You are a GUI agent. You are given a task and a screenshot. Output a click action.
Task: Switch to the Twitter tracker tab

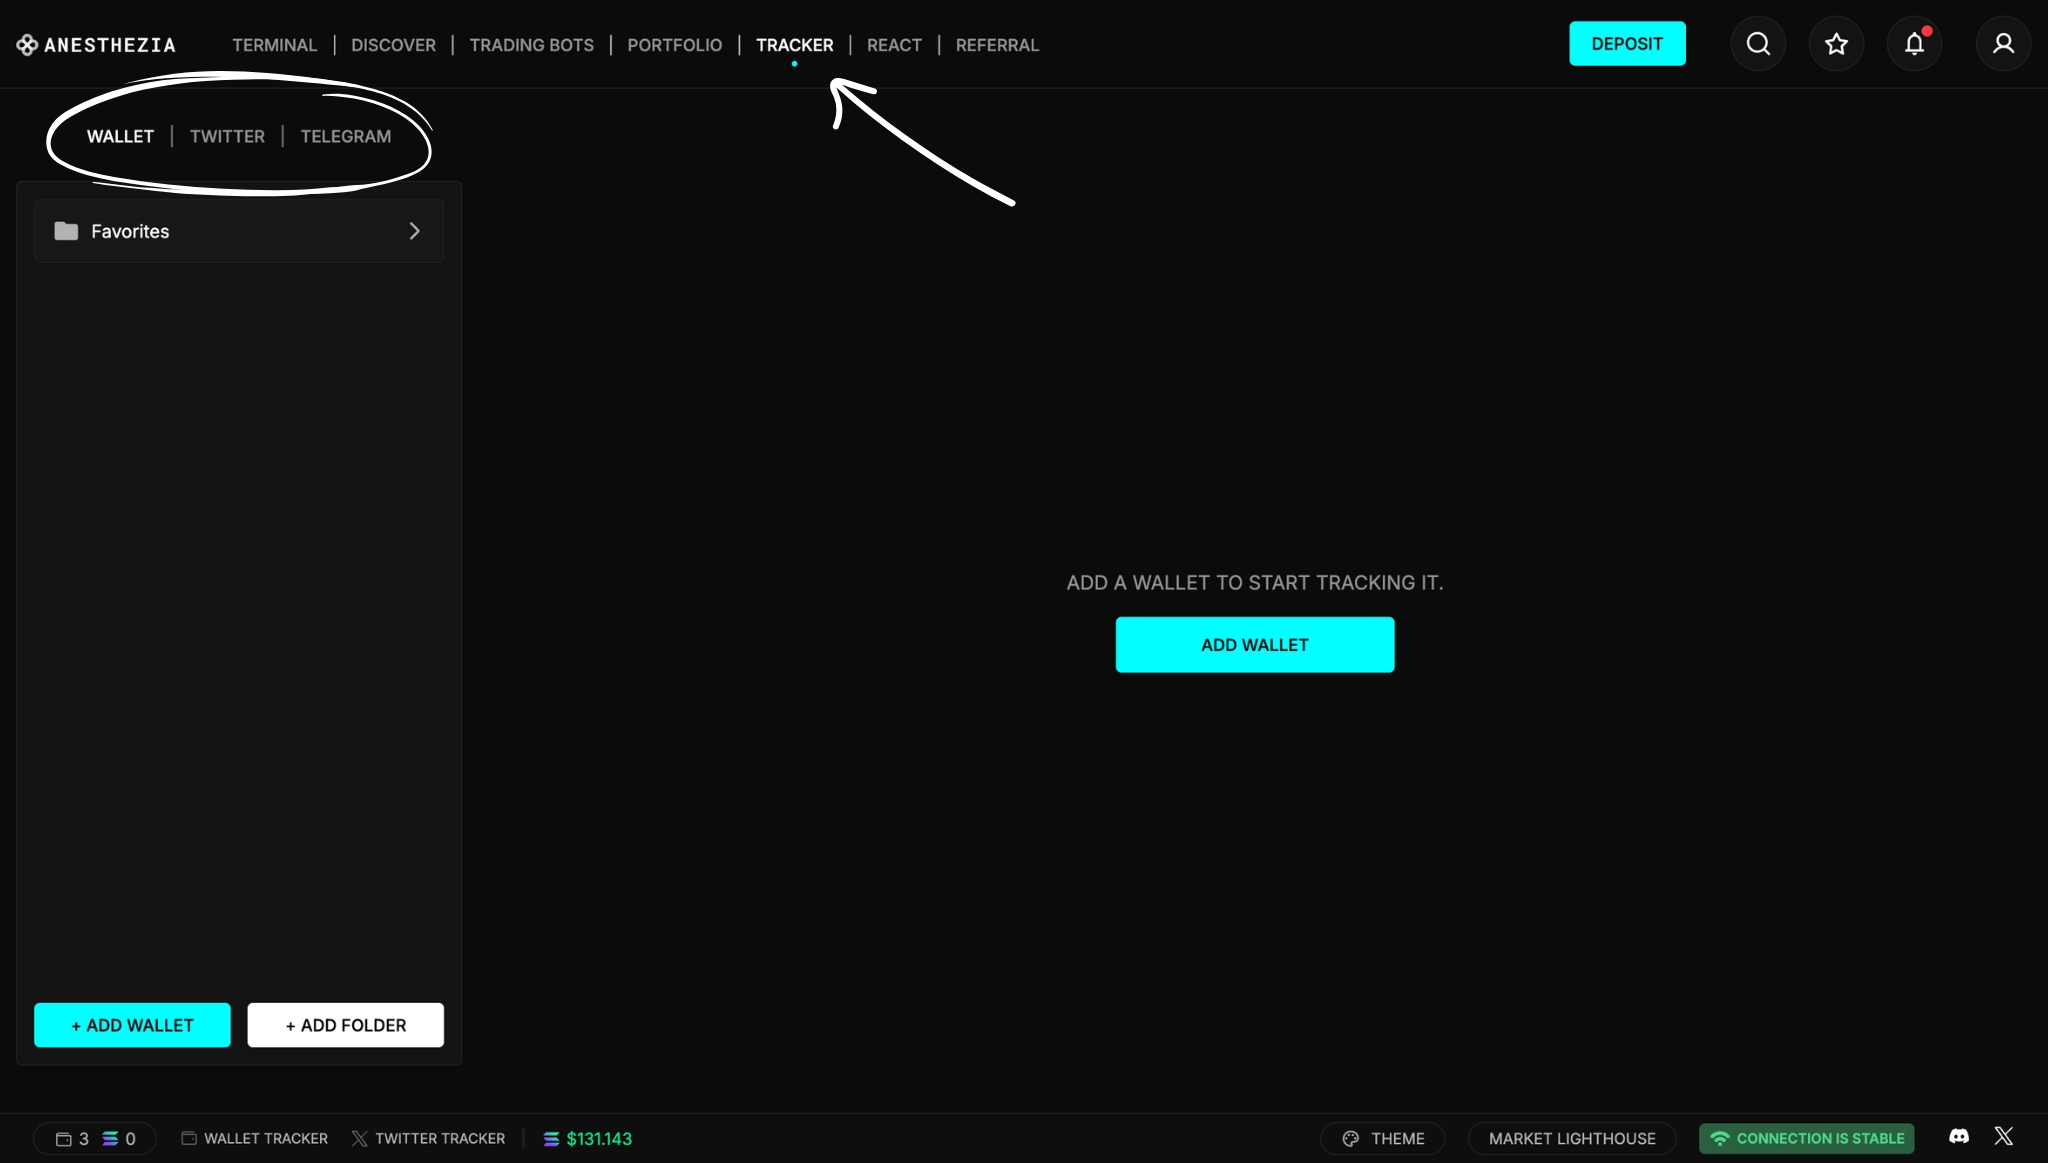tap(227, 136)
